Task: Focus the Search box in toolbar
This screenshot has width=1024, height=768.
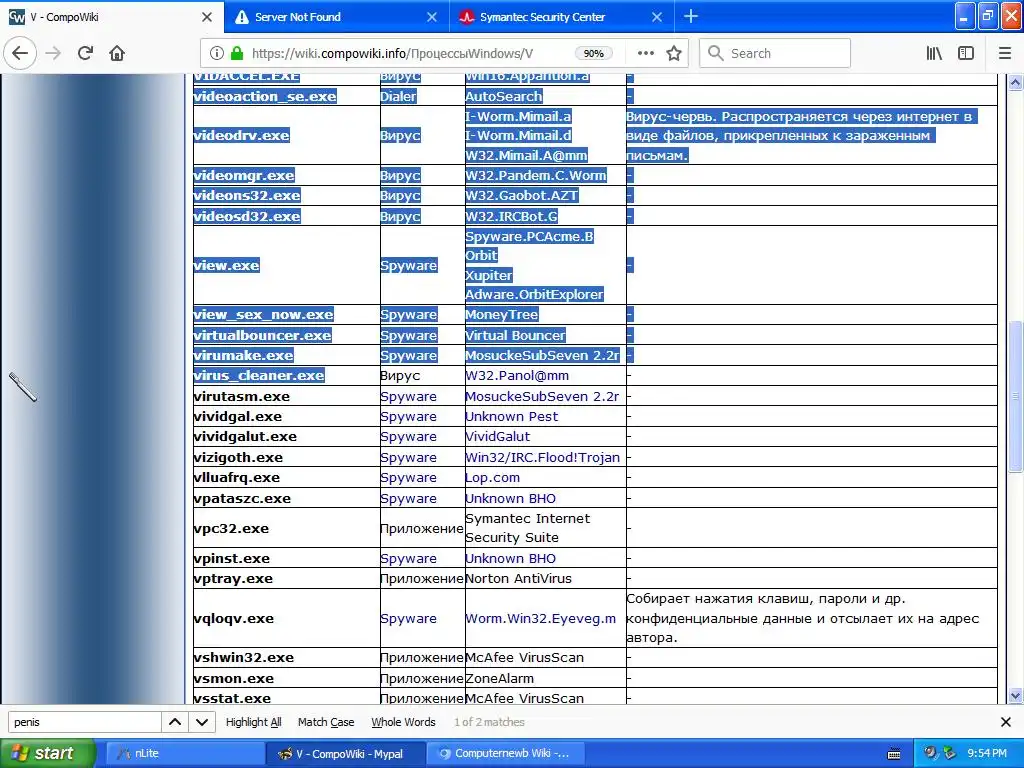Action: tap(775, 53)
